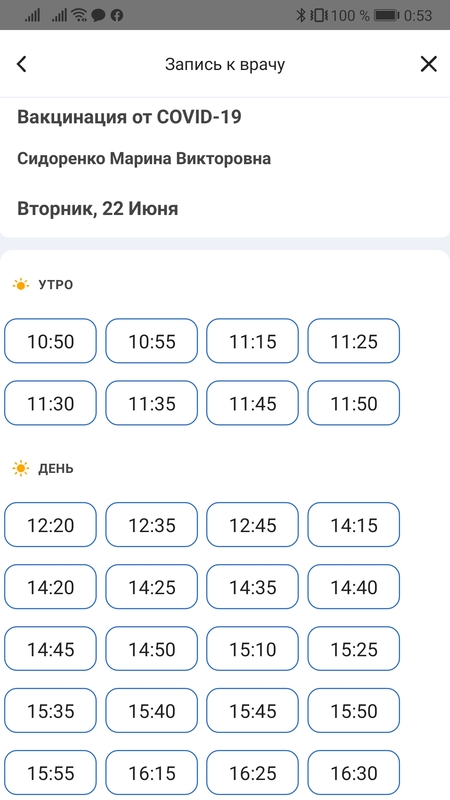The width and height of the screenshot is (450, 800).
Task: Tap doctor name Сидоренко Марина Викторовна
Action: 144,159
